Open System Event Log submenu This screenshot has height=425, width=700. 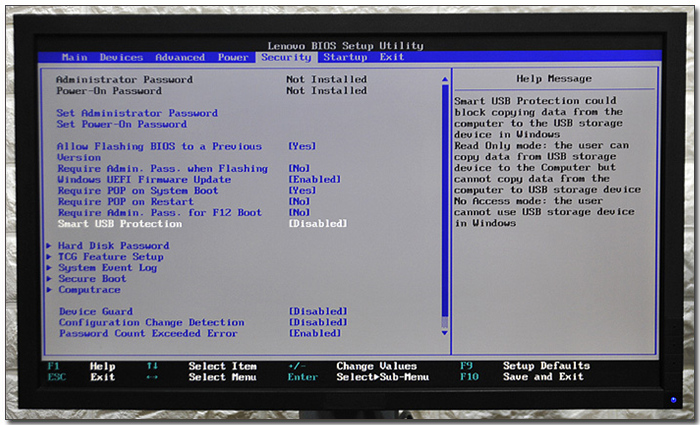tap(108, 268)
